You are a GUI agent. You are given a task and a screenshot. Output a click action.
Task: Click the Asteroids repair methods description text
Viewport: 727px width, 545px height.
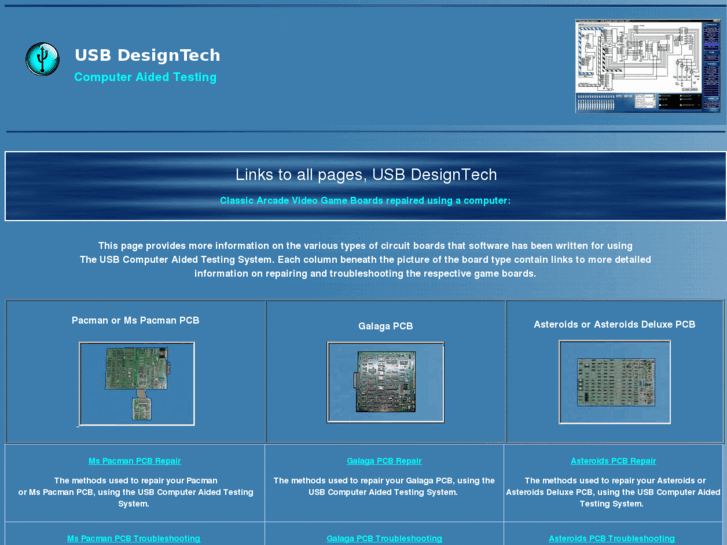tap(613, 492)
